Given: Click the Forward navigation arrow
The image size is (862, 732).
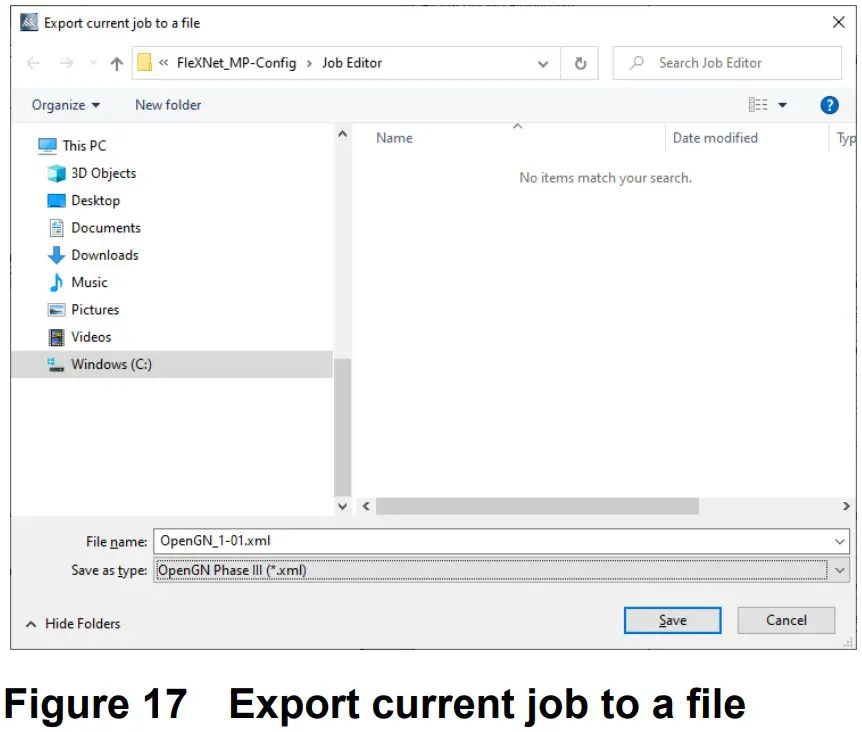Looking at the screenshot, I should pyautogui.click(x=67, y=64).
